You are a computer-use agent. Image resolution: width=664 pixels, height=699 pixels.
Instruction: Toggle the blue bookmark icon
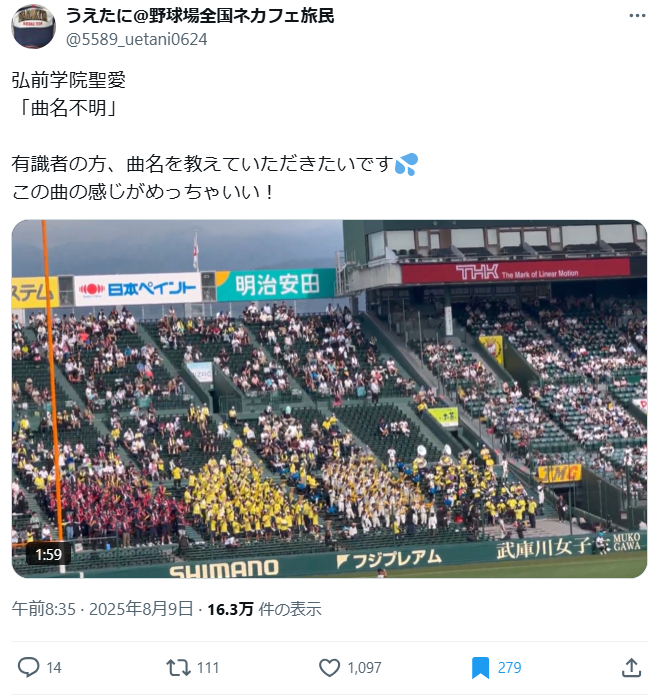(x=480, y=667)
